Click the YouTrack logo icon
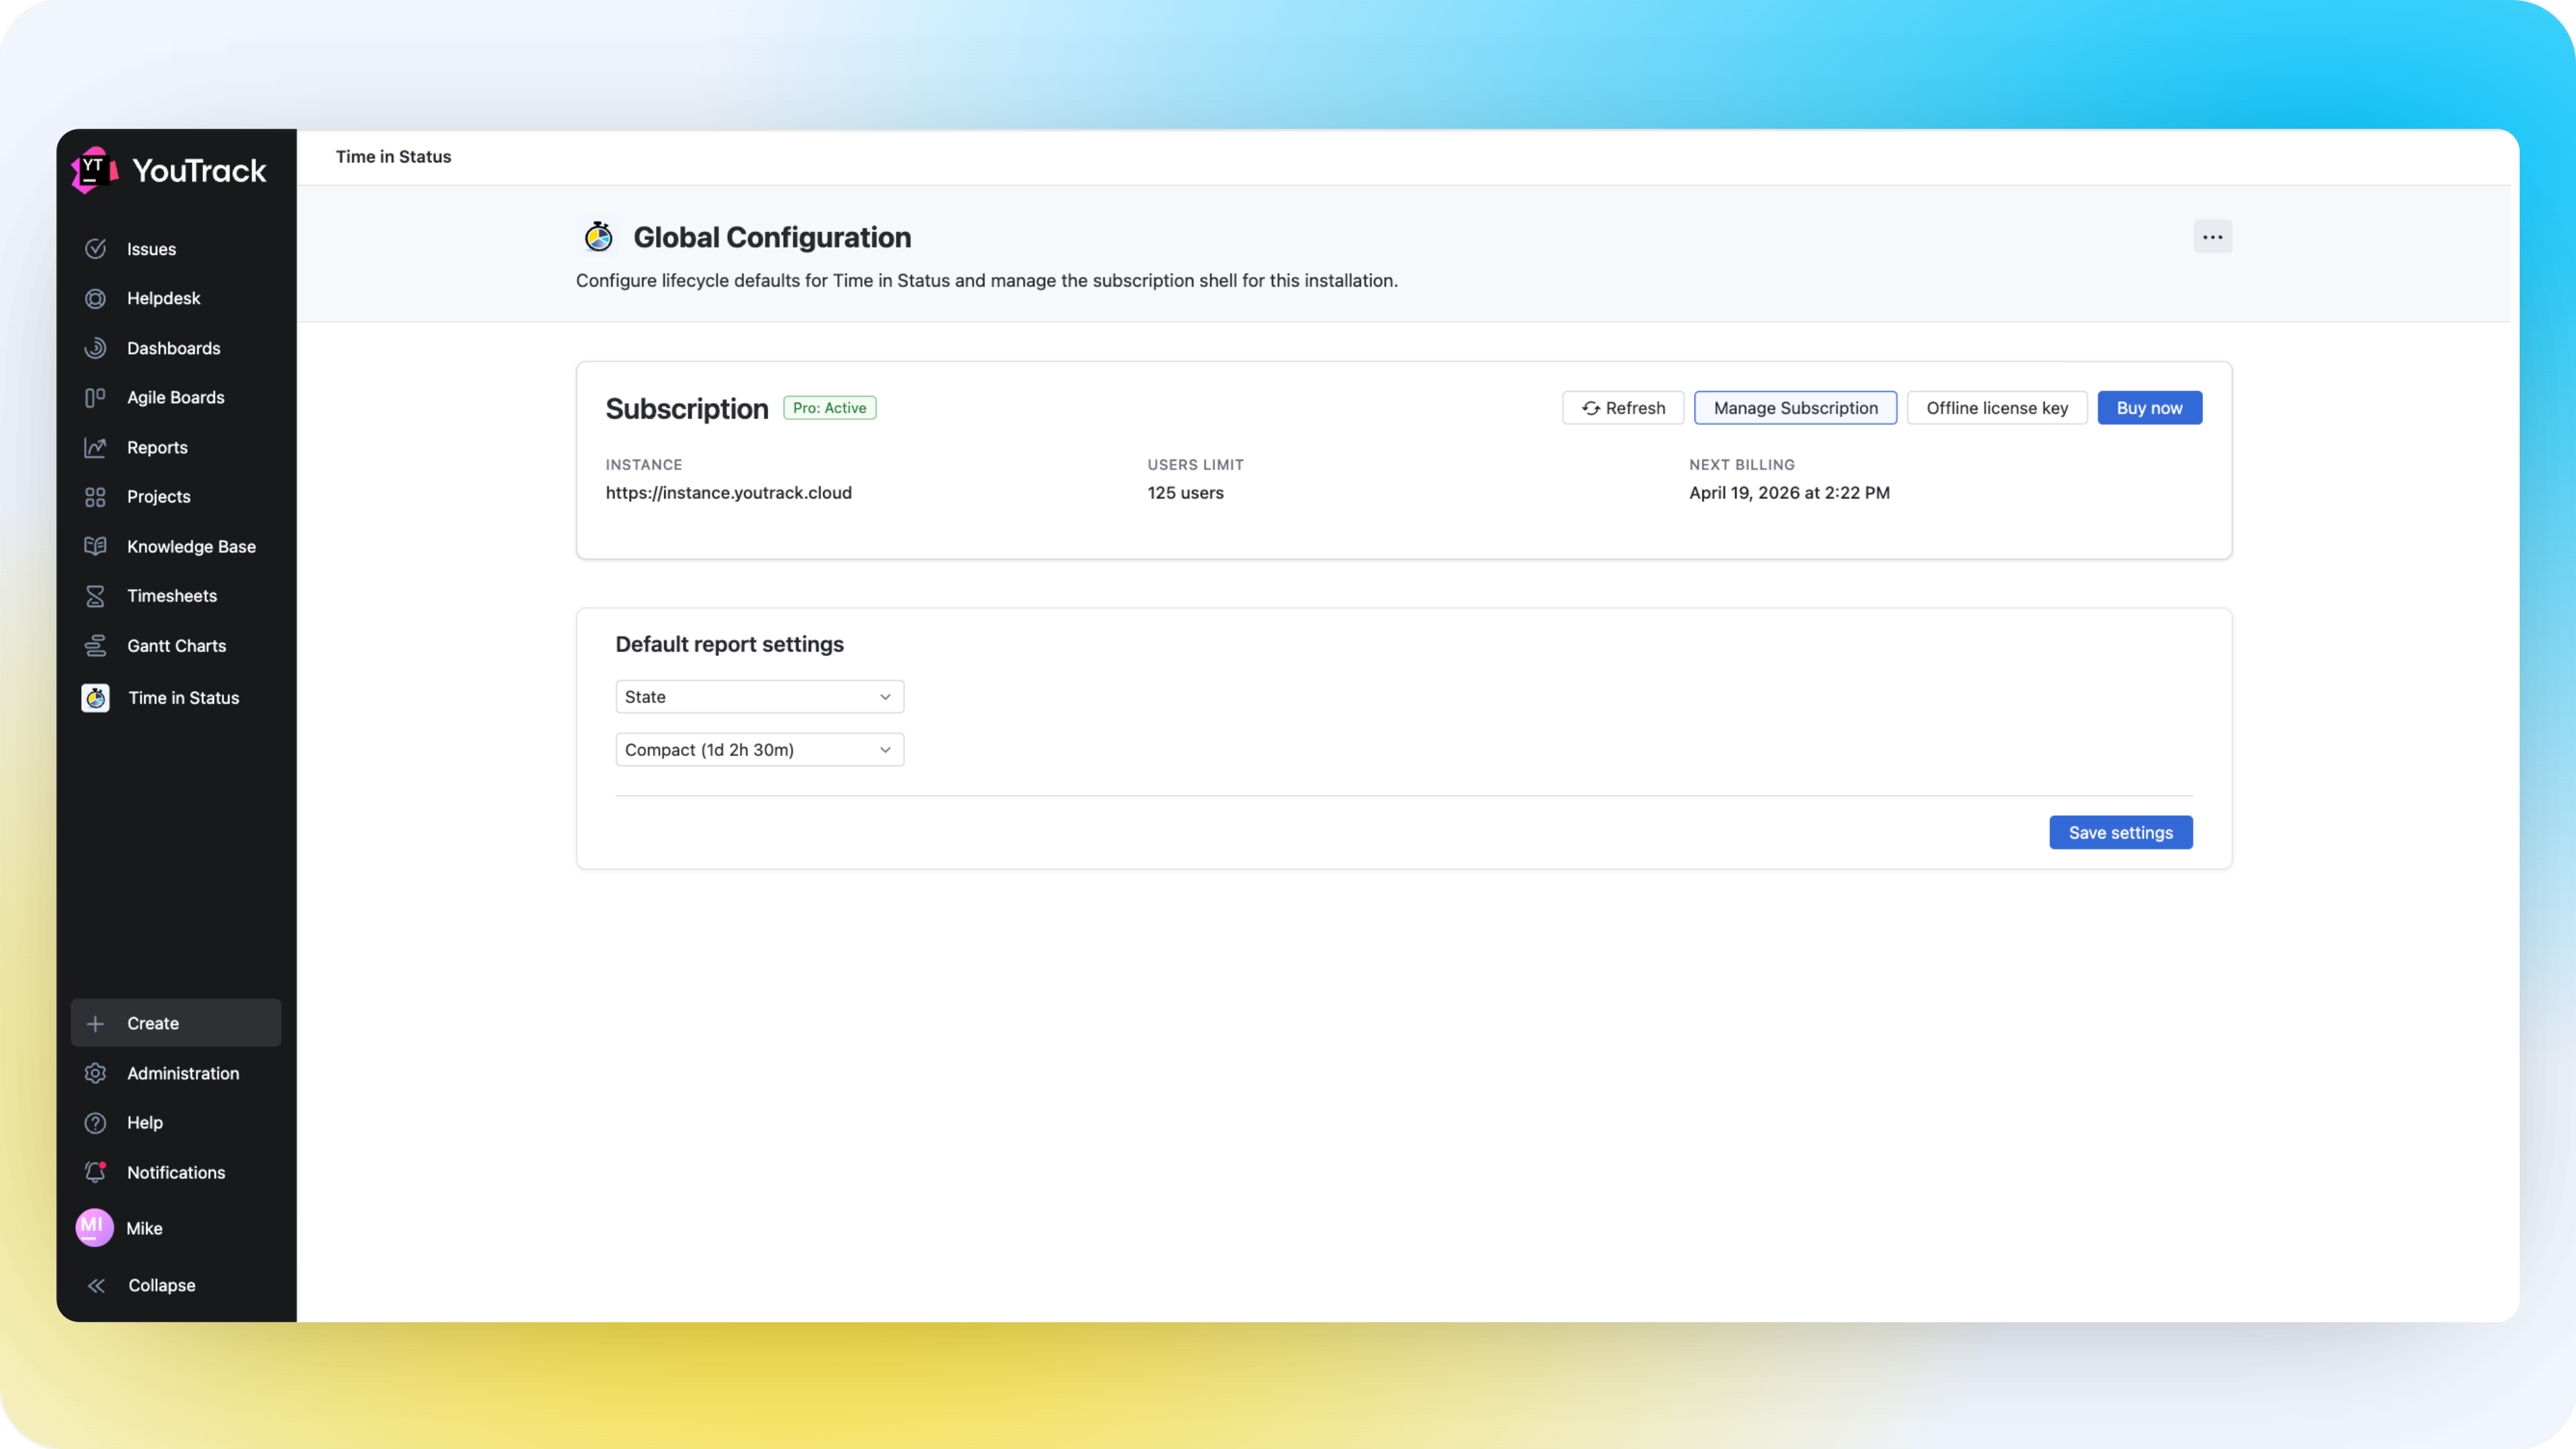Viewport: 2576px width, 1449px height. coord(94,170)
